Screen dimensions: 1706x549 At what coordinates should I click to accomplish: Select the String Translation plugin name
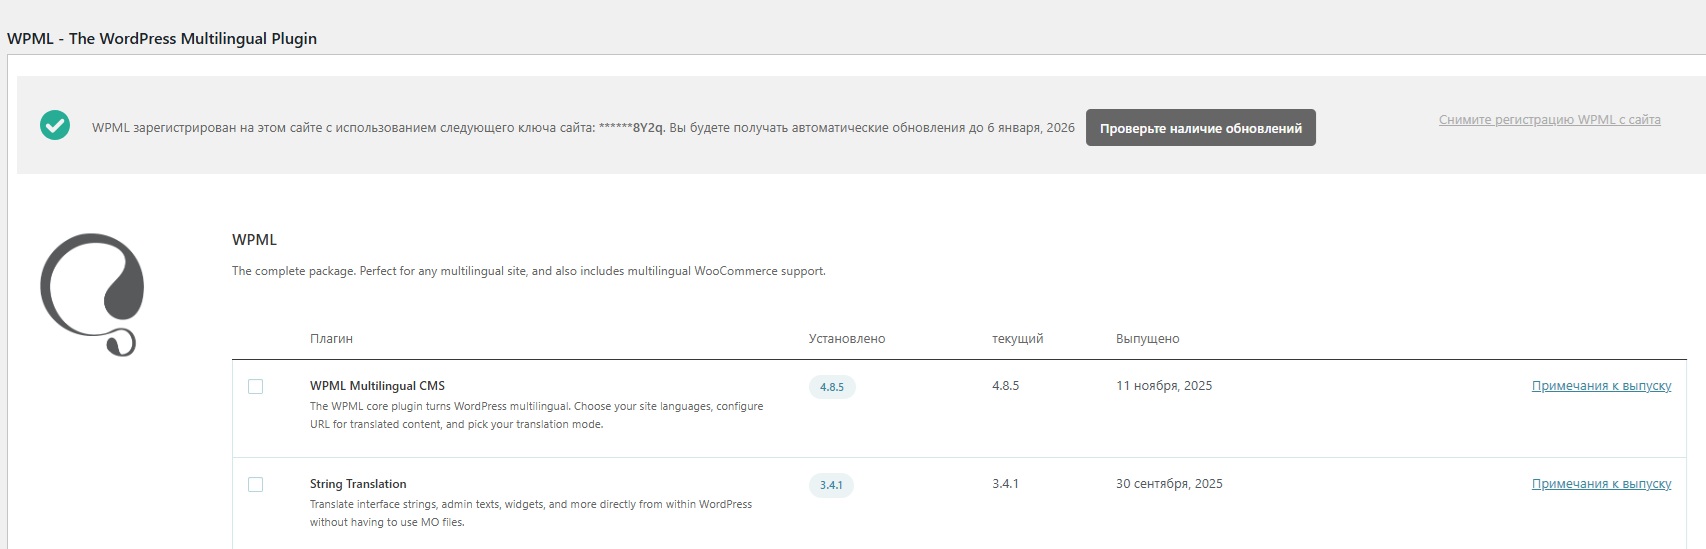358,484
